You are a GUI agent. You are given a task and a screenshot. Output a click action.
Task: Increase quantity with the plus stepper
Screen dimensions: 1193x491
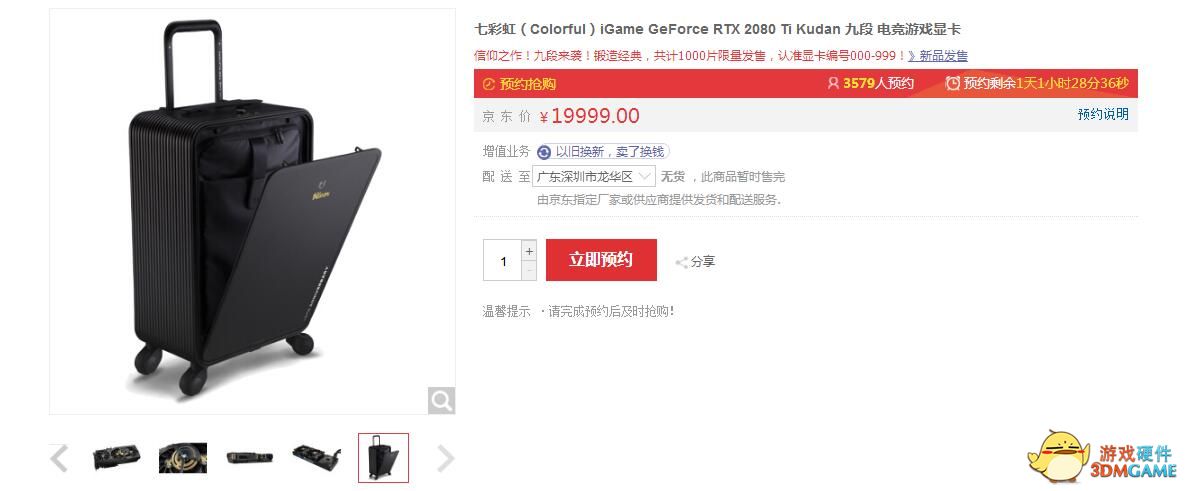coord(529,250)
